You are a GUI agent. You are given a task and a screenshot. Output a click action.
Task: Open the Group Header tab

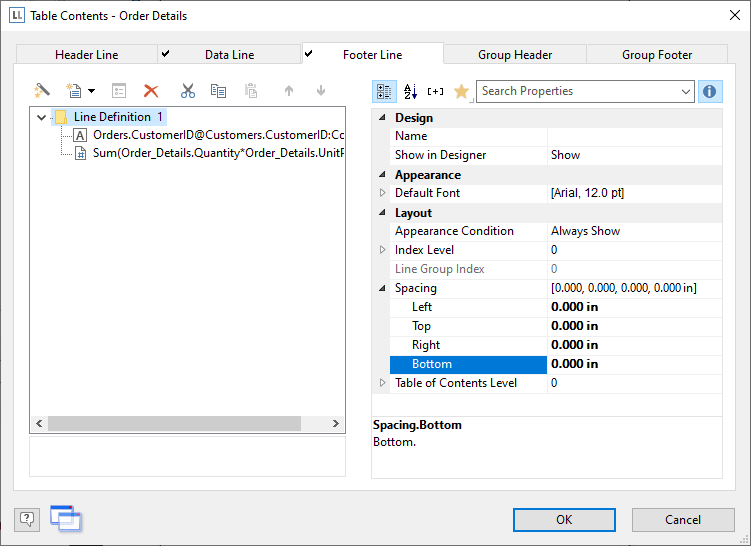pyautogui.click(x=515, y=55)
